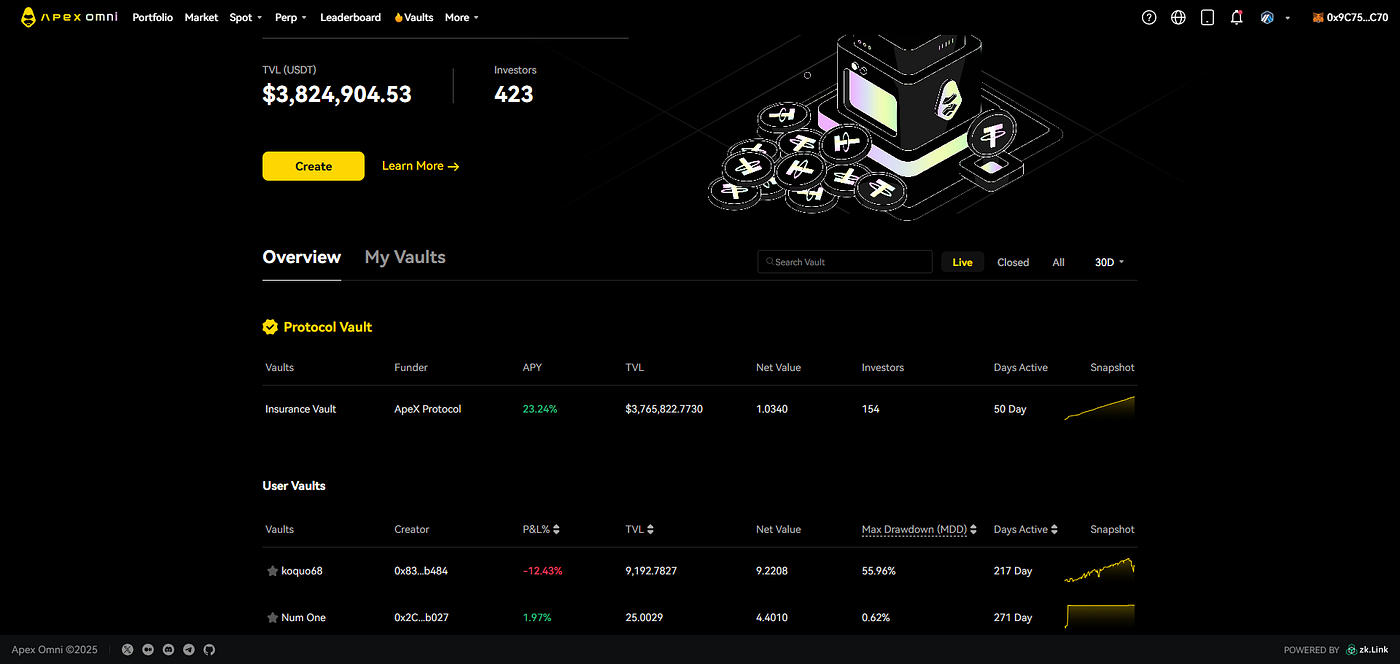Expand the More menu dropdown
The width and height of the screenshot is (1400, 664).
462,17
